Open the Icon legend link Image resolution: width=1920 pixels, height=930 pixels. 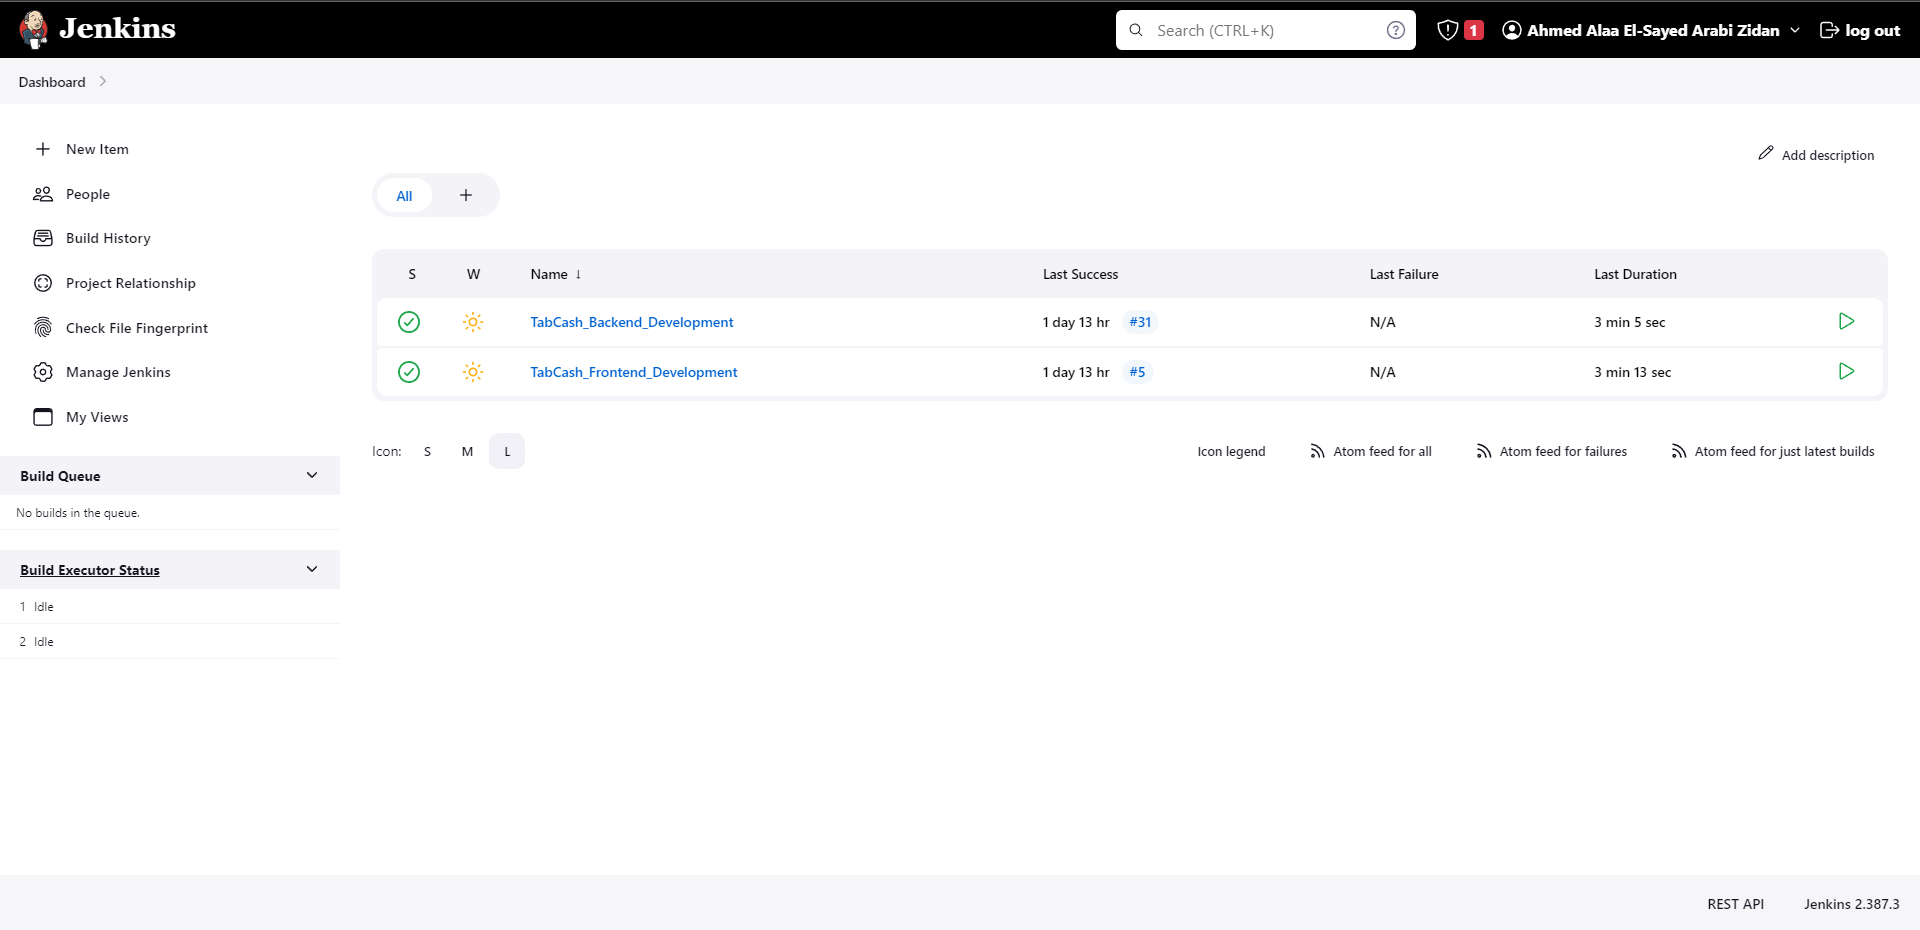tap(1231, 451)
